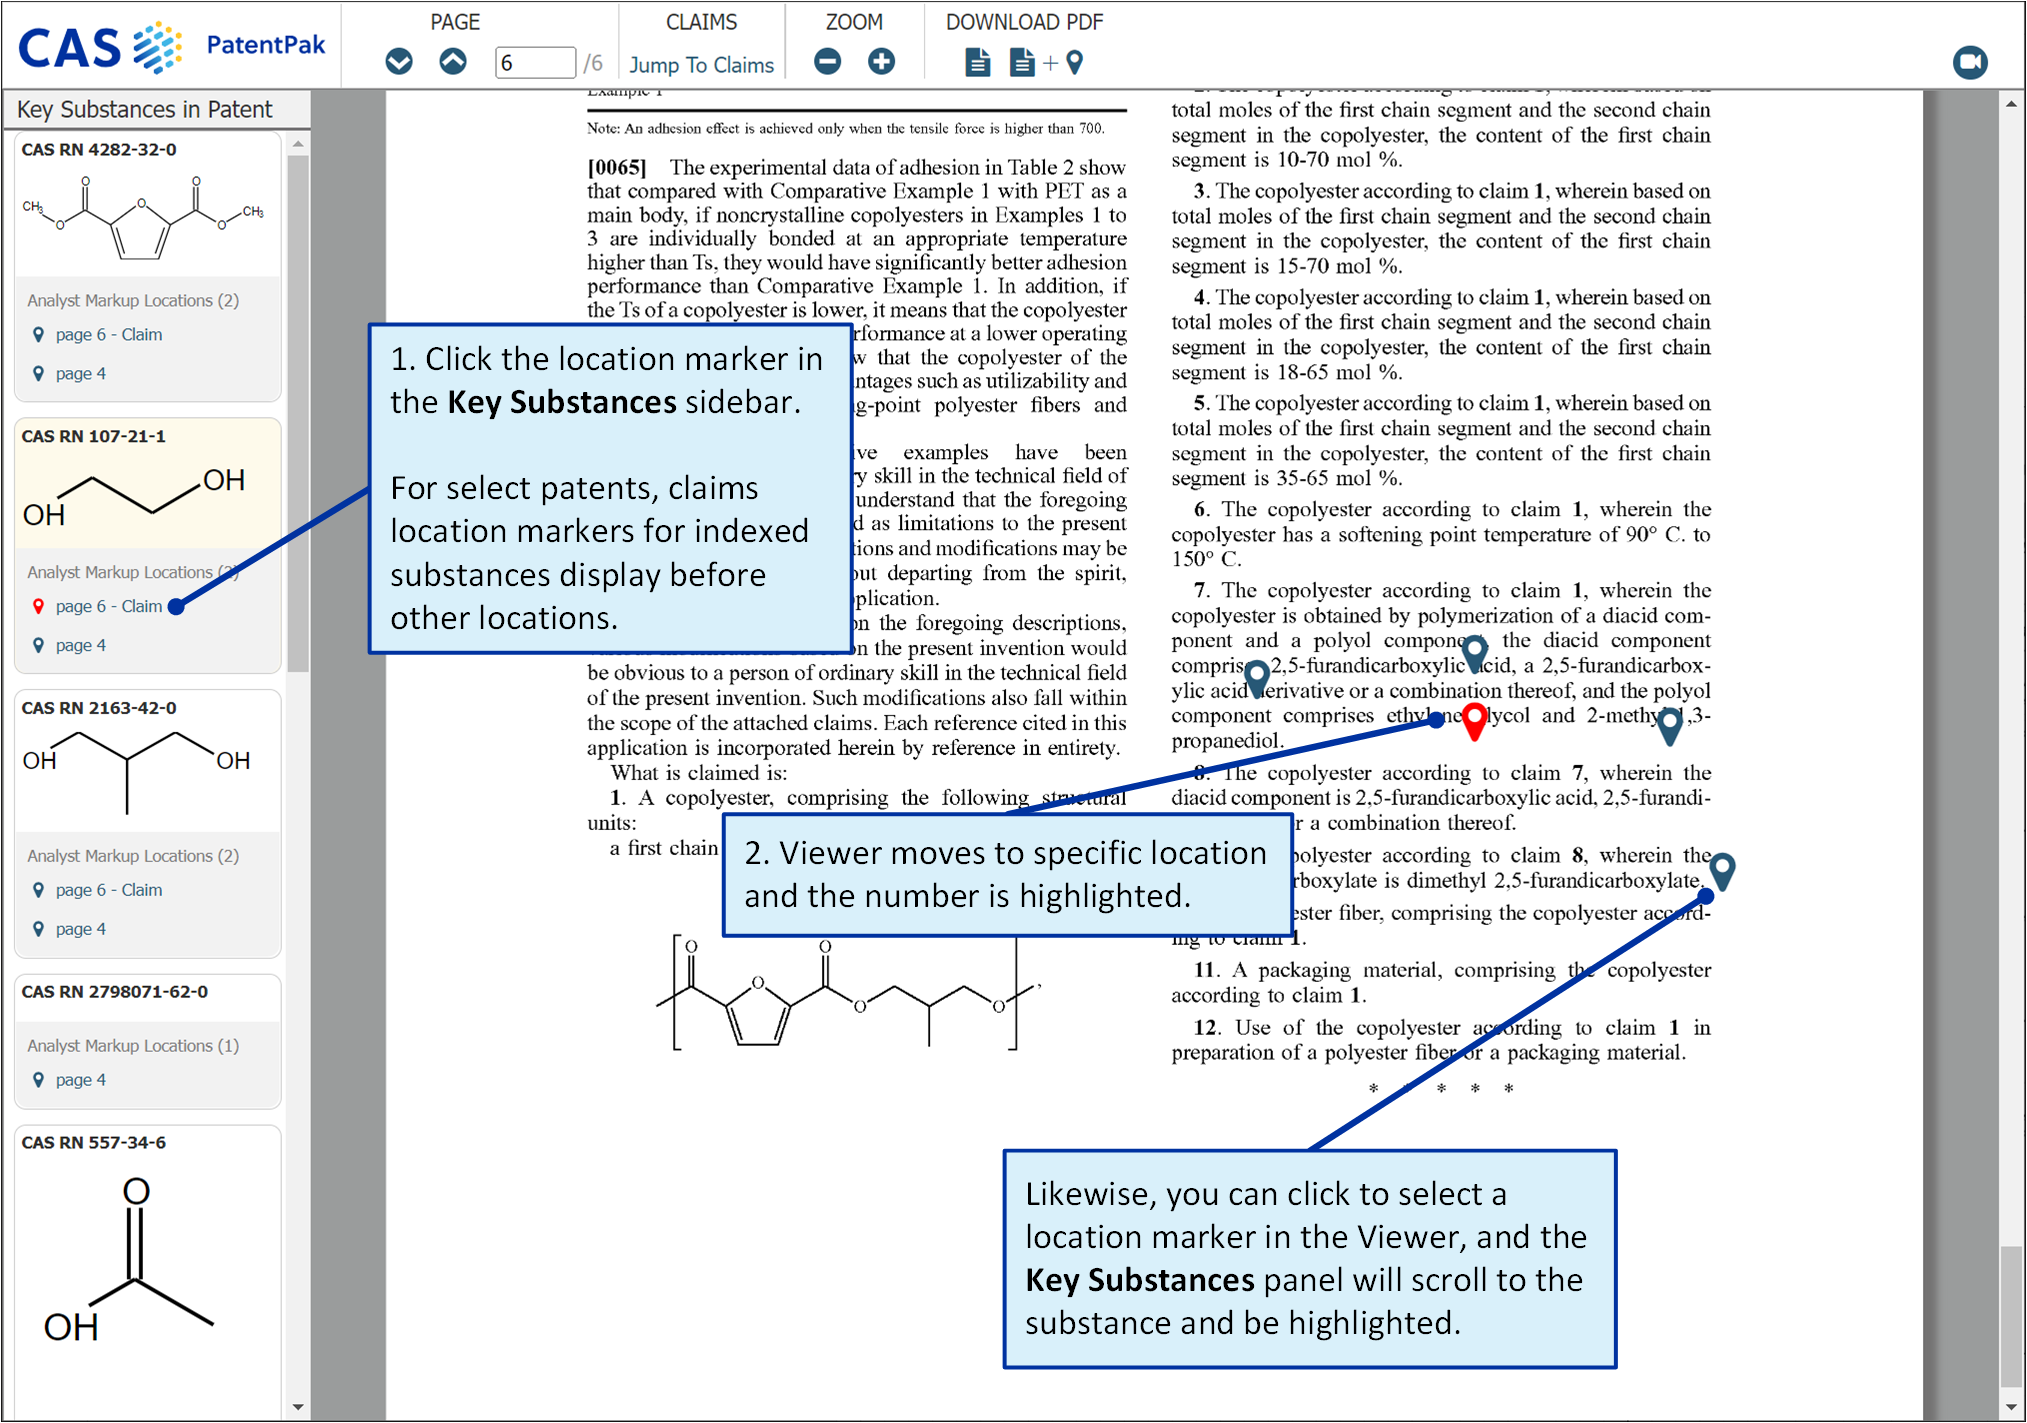Click the page number input field
Screen dimensions: 2027x1423
(x=534, y=63)
